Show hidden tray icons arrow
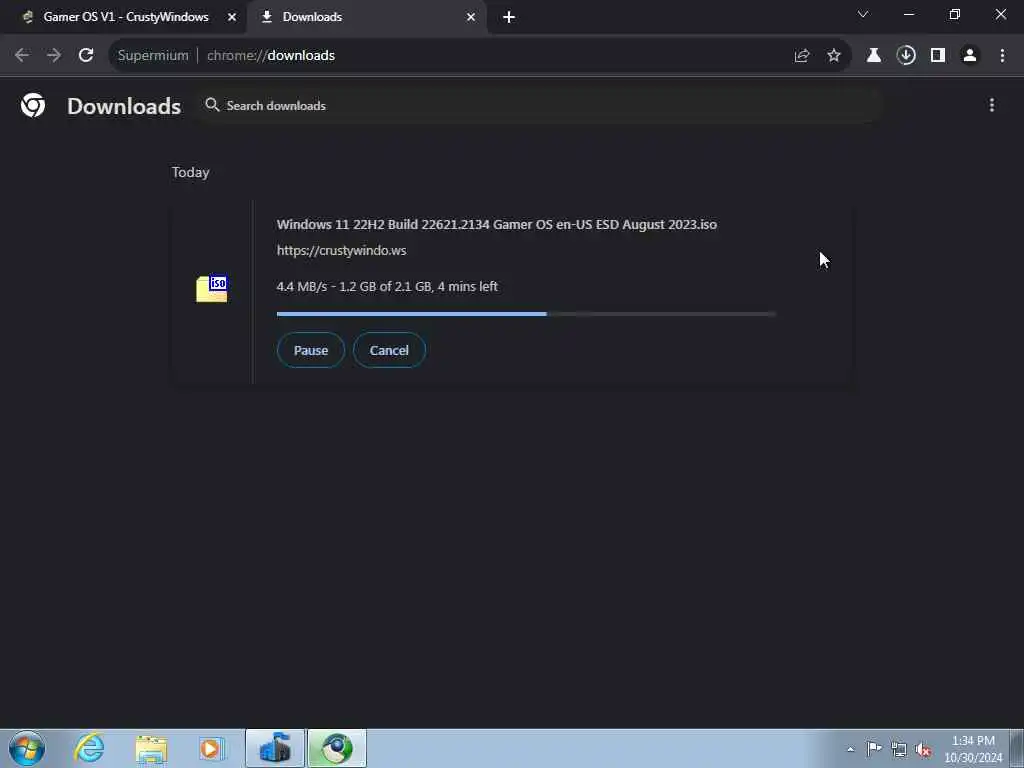Viewport: 1024px width, 768px height. (x=850, y=749)
